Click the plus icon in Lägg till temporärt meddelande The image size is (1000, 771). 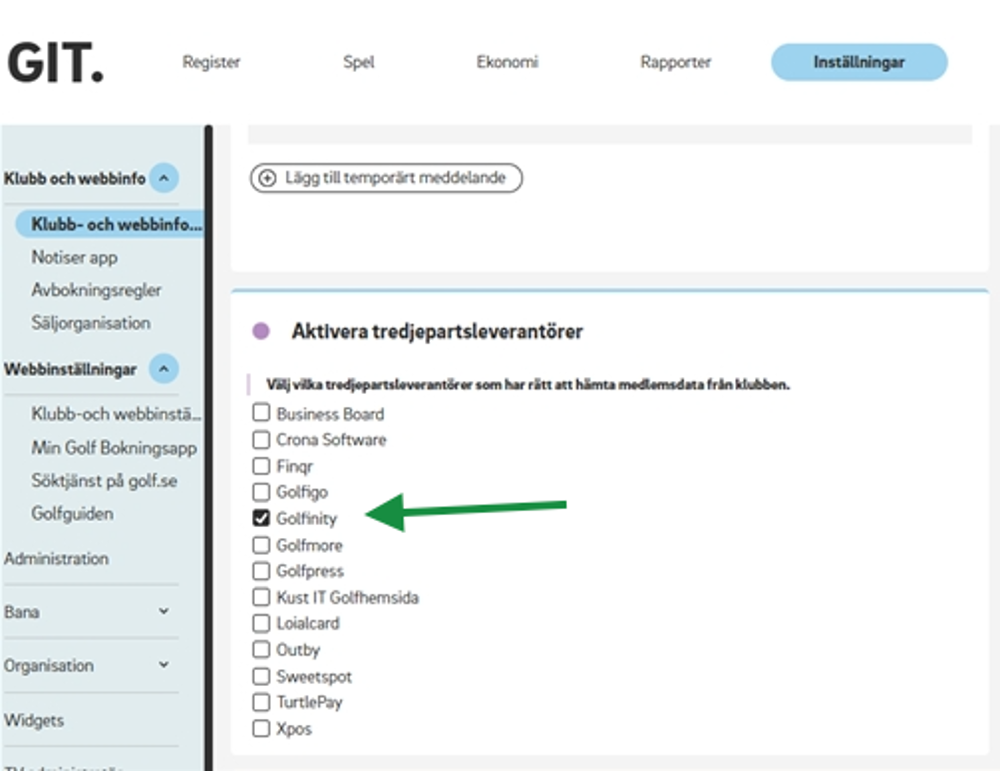pos(267,178)
